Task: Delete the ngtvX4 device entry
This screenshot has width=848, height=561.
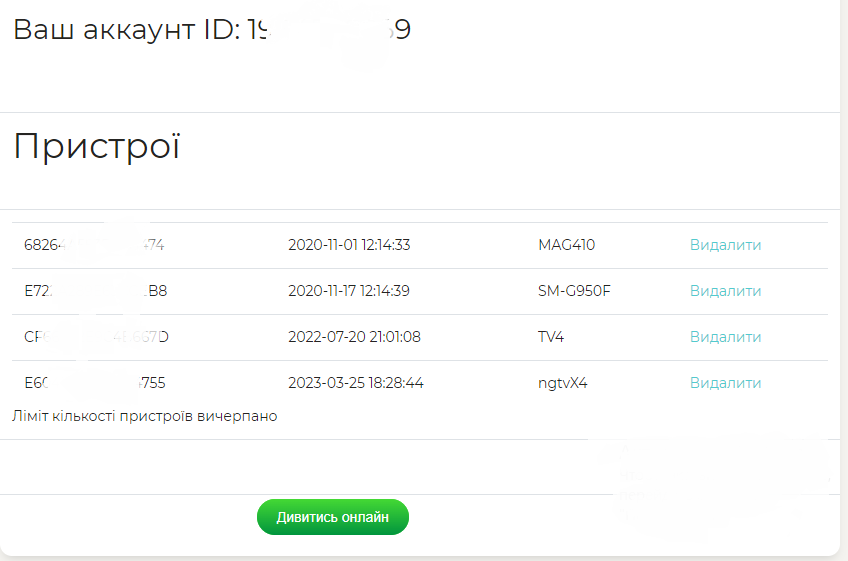Action: (x=725, y=383)
